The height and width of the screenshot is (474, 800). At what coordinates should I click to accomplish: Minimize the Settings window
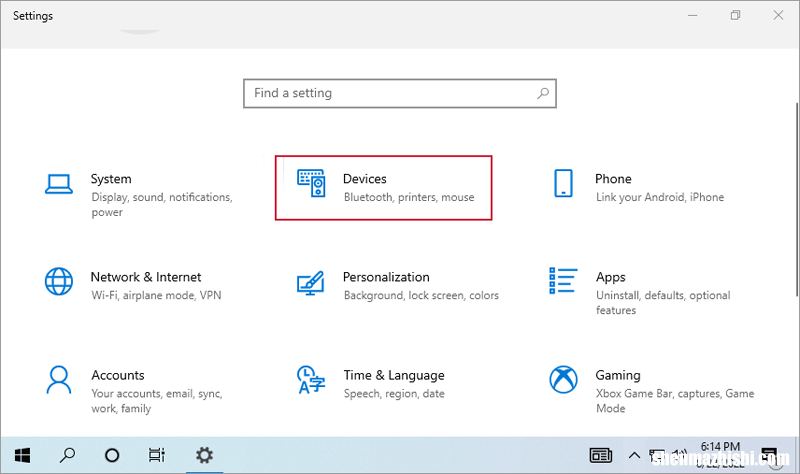692,15
